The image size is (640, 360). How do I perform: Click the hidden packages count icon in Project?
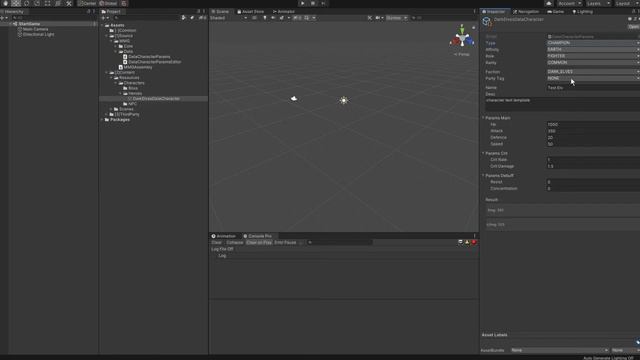[202, 18]
